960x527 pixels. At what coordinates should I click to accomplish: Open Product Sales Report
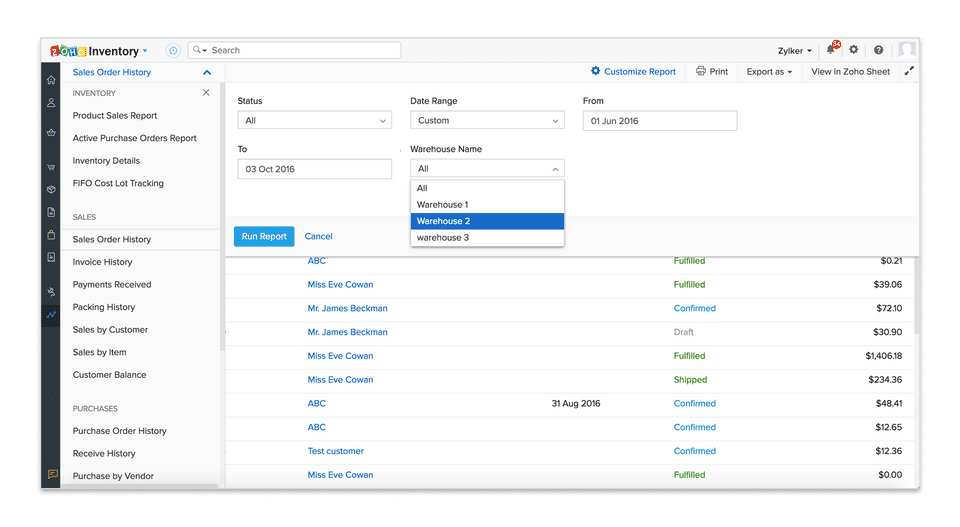pyautogui.click(x=115, y=116)
